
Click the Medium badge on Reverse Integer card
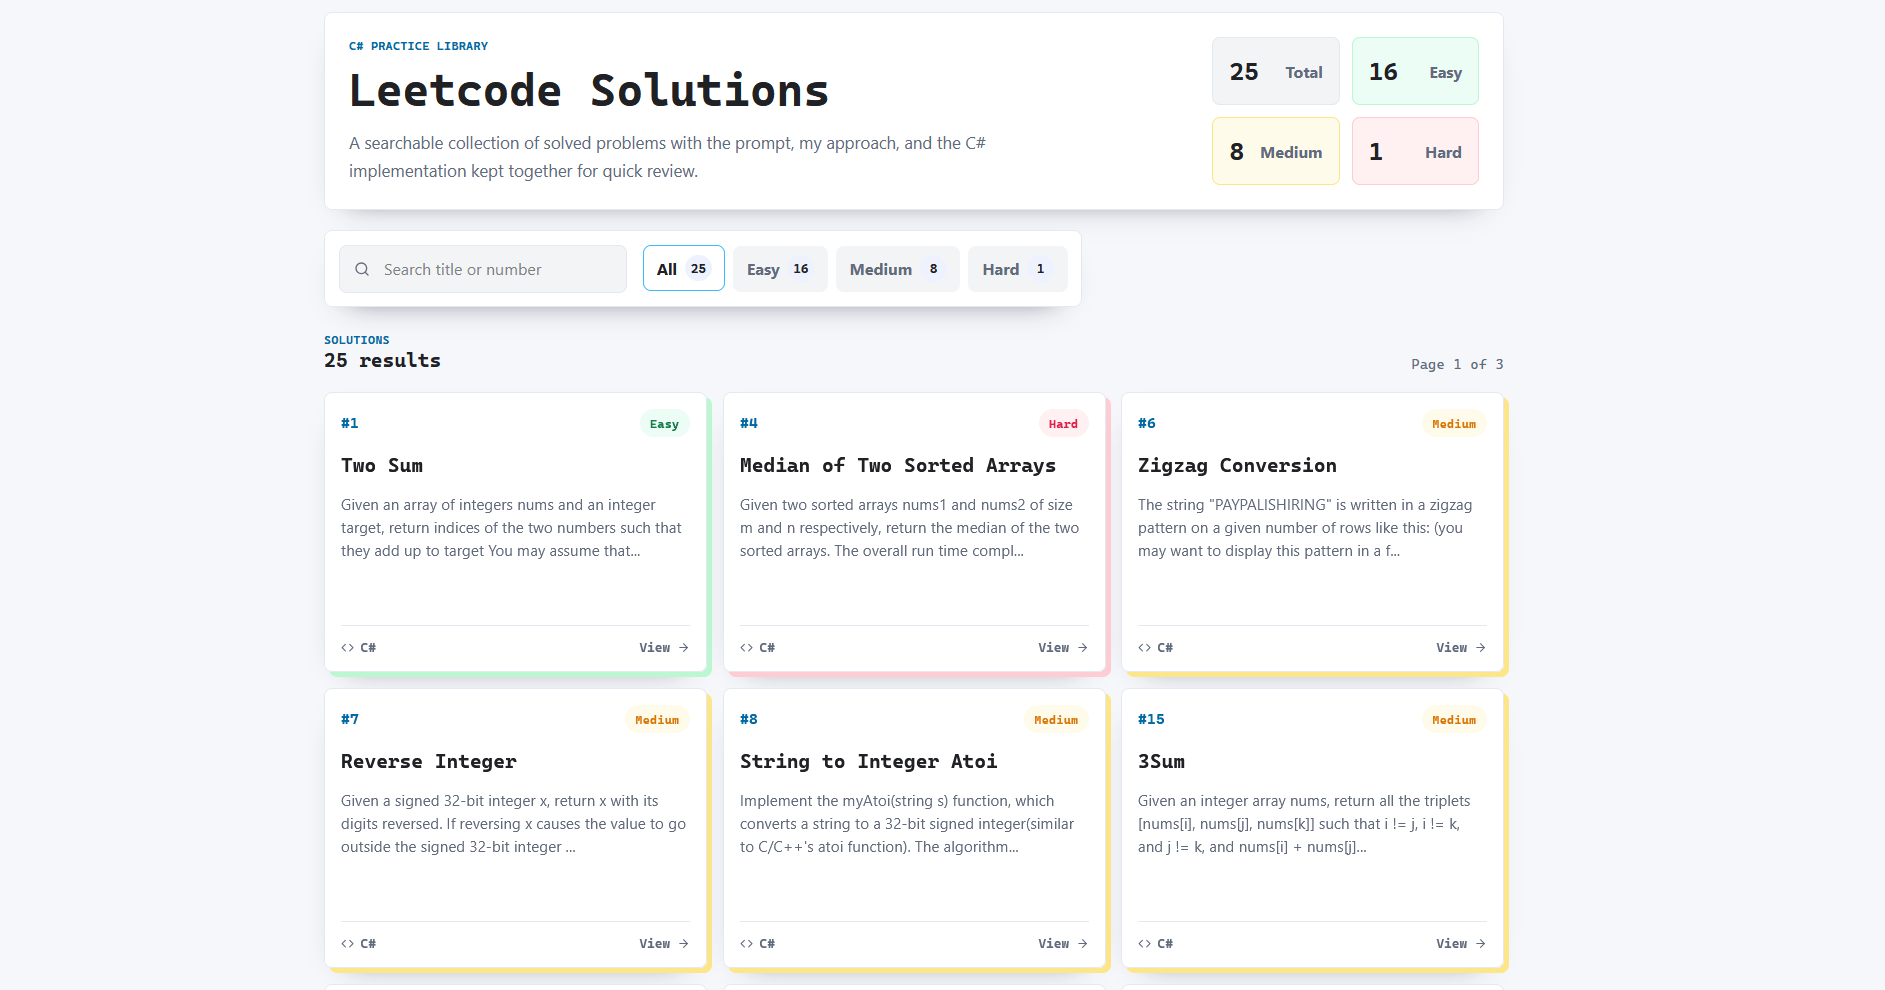coord(657,720)
